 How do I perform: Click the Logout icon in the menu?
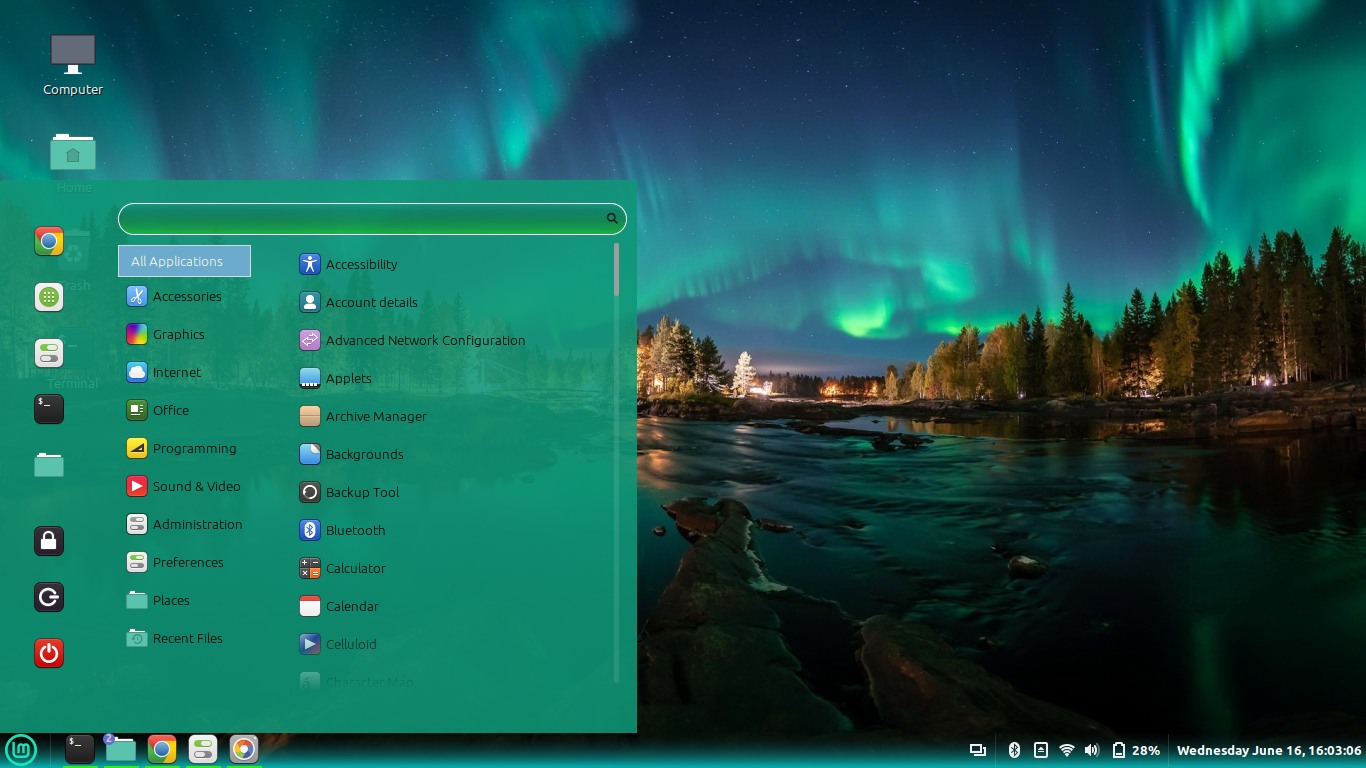click(x=49, y=597)
